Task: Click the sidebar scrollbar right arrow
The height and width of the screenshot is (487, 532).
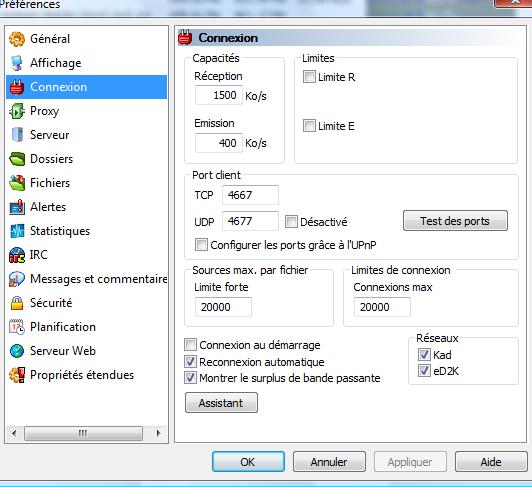Action: pos(158,433)
